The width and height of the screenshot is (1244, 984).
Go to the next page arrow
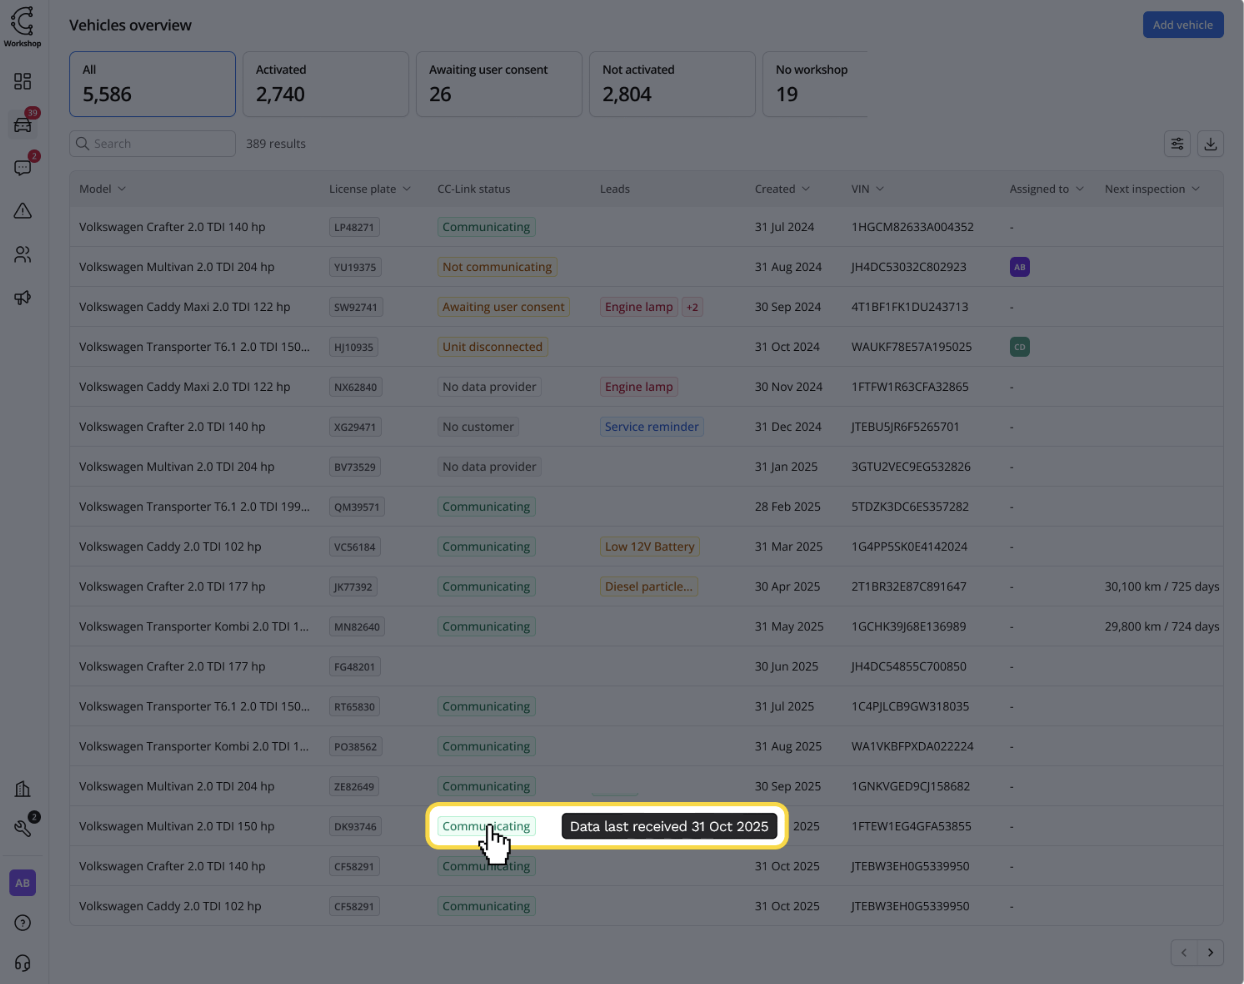(1210, 953)
